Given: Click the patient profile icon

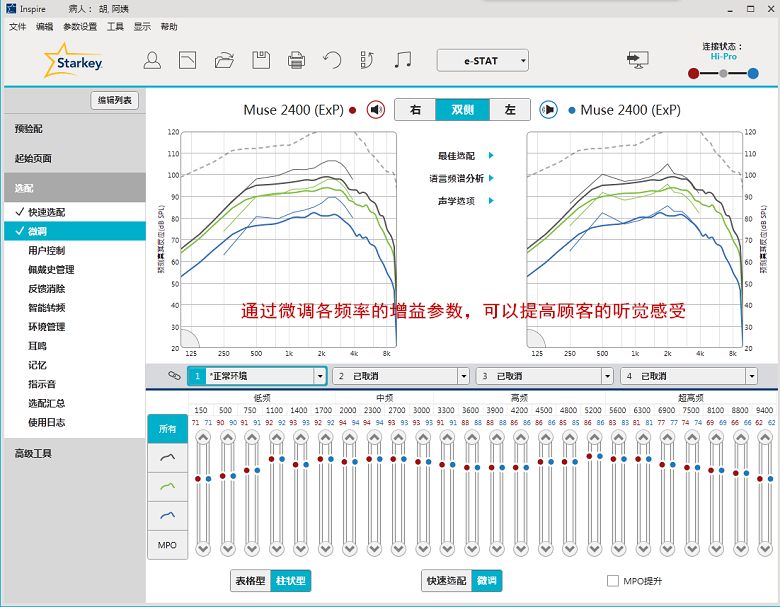Looking at the screenshot, I should 152,61.
